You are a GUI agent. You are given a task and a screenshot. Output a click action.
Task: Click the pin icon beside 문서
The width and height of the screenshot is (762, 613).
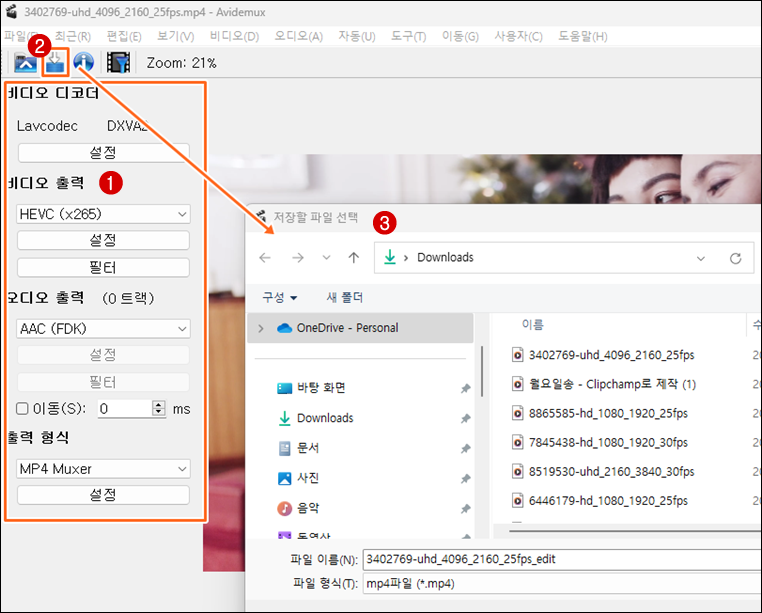466,449
